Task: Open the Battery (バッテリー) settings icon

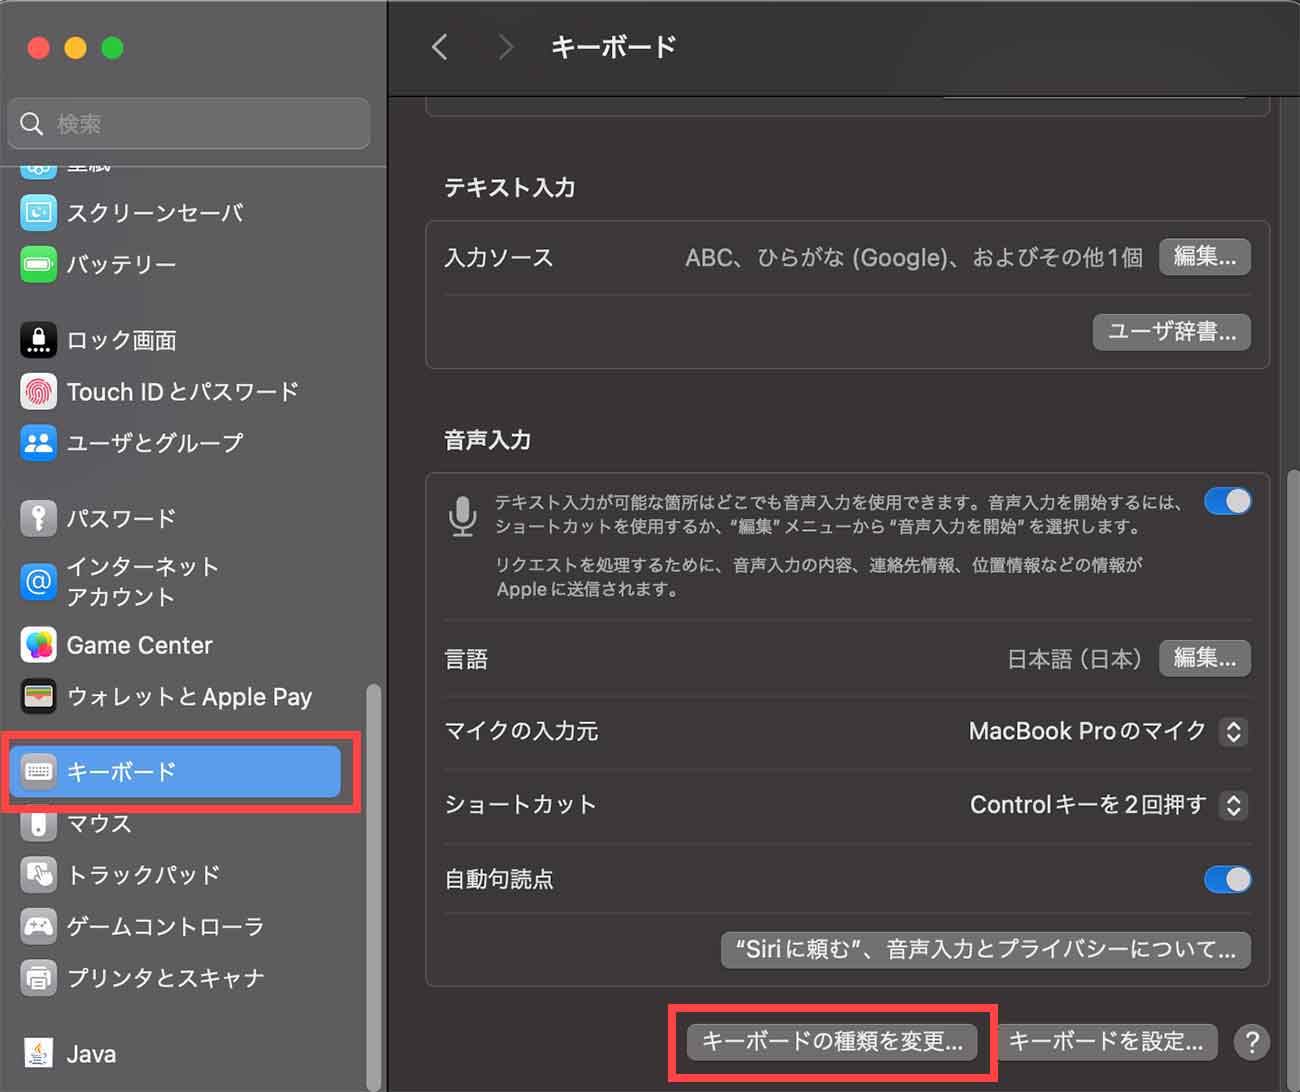Action: pos(38,264)
